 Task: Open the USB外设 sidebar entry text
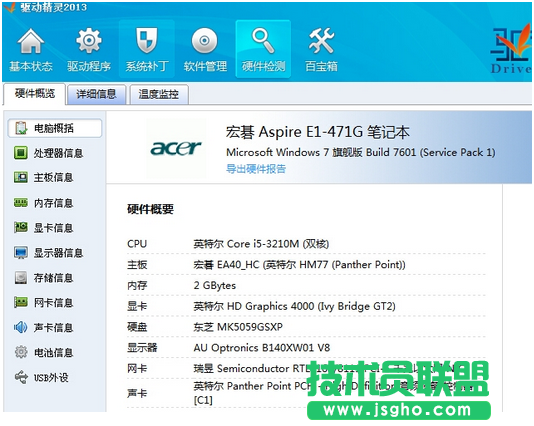click(x=51, y=378)
